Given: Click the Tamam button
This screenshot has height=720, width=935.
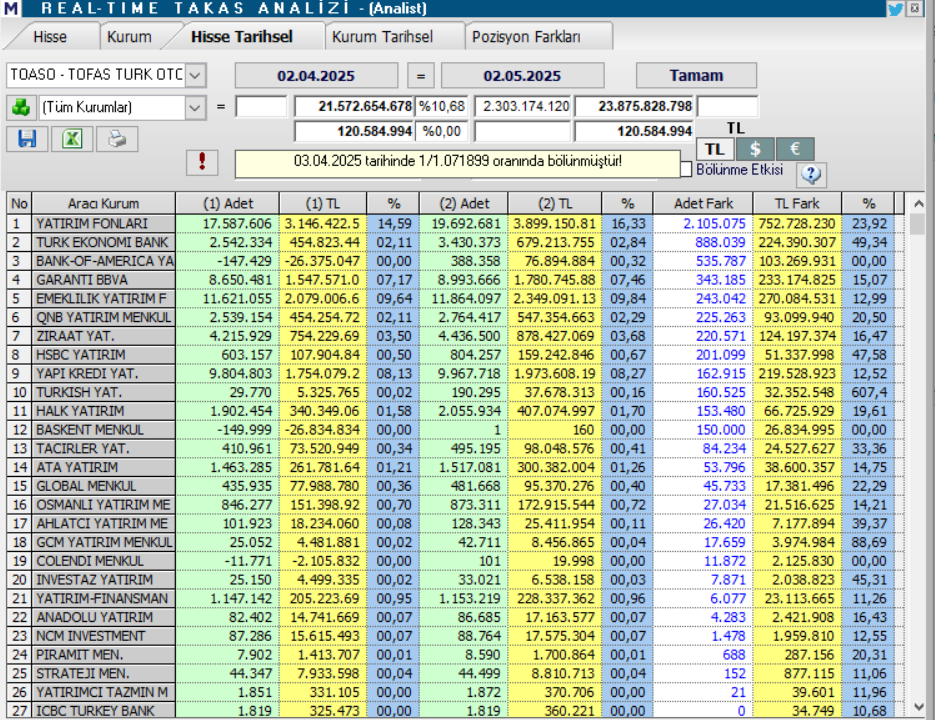Looking at the screenshot, I should [x=696, y=76].
